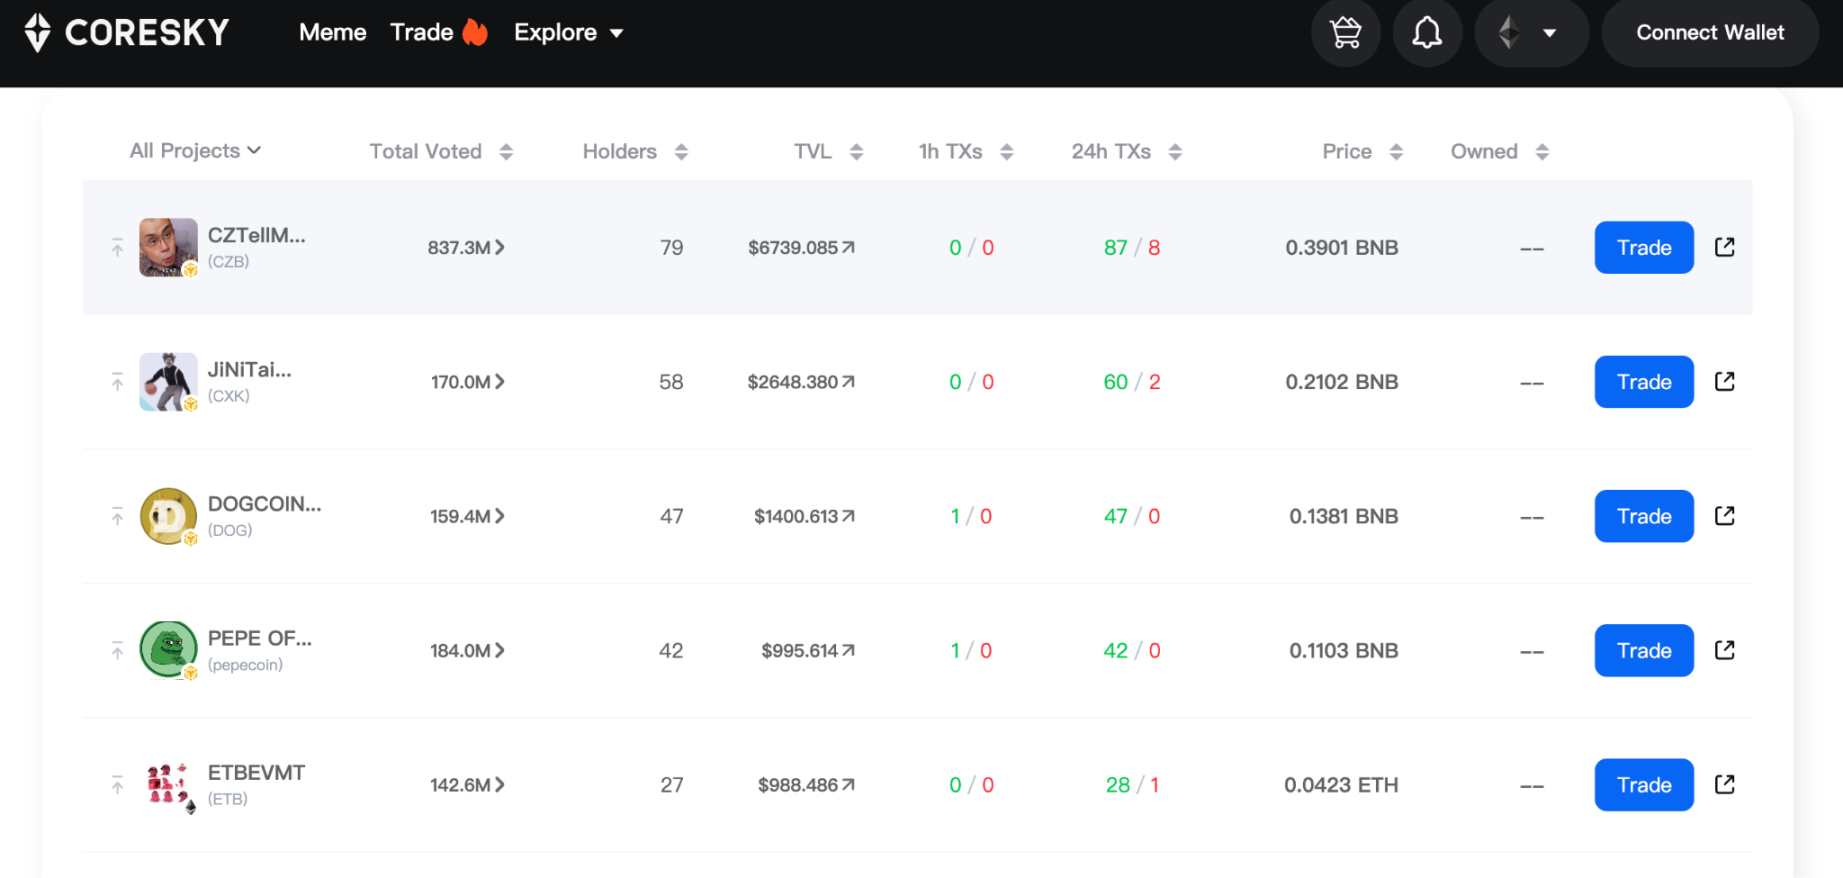The image size is (1843, 878).
Task: Sort table by Total Voted
Action: pos(441,152)
